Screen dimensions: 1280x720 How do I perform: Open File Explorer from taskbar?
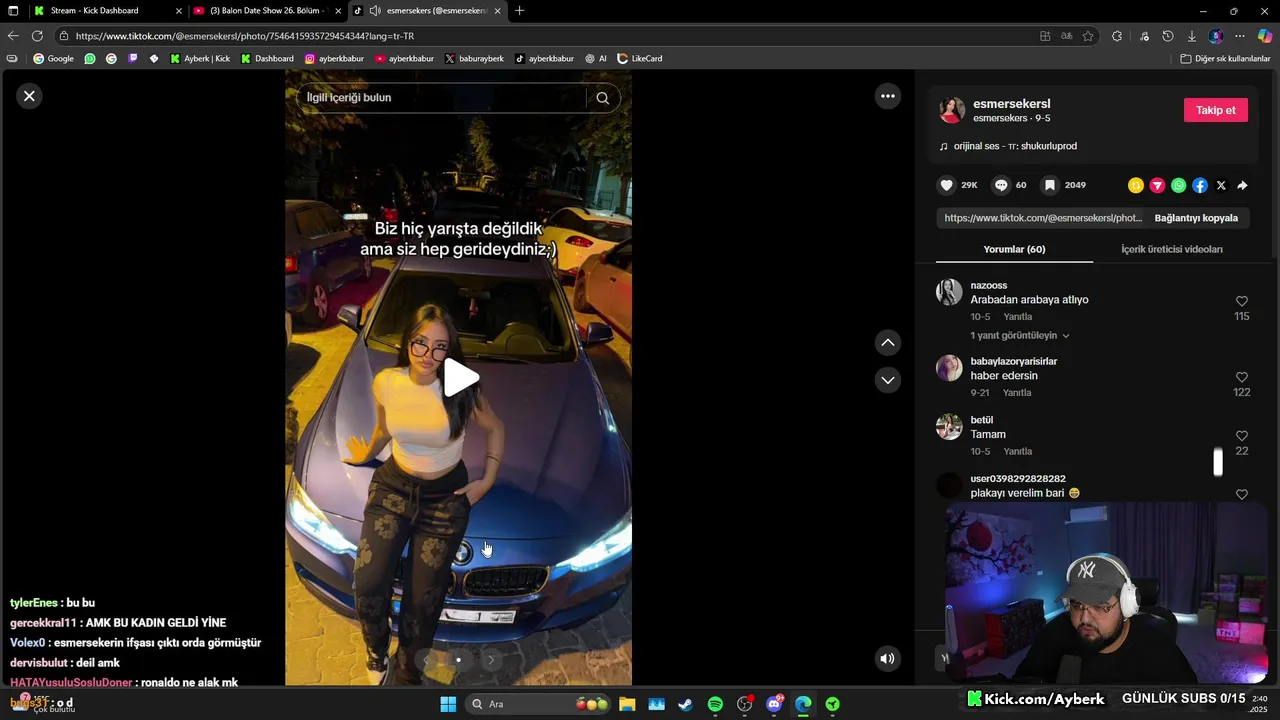pyautogui.click(x=627, y=704)
